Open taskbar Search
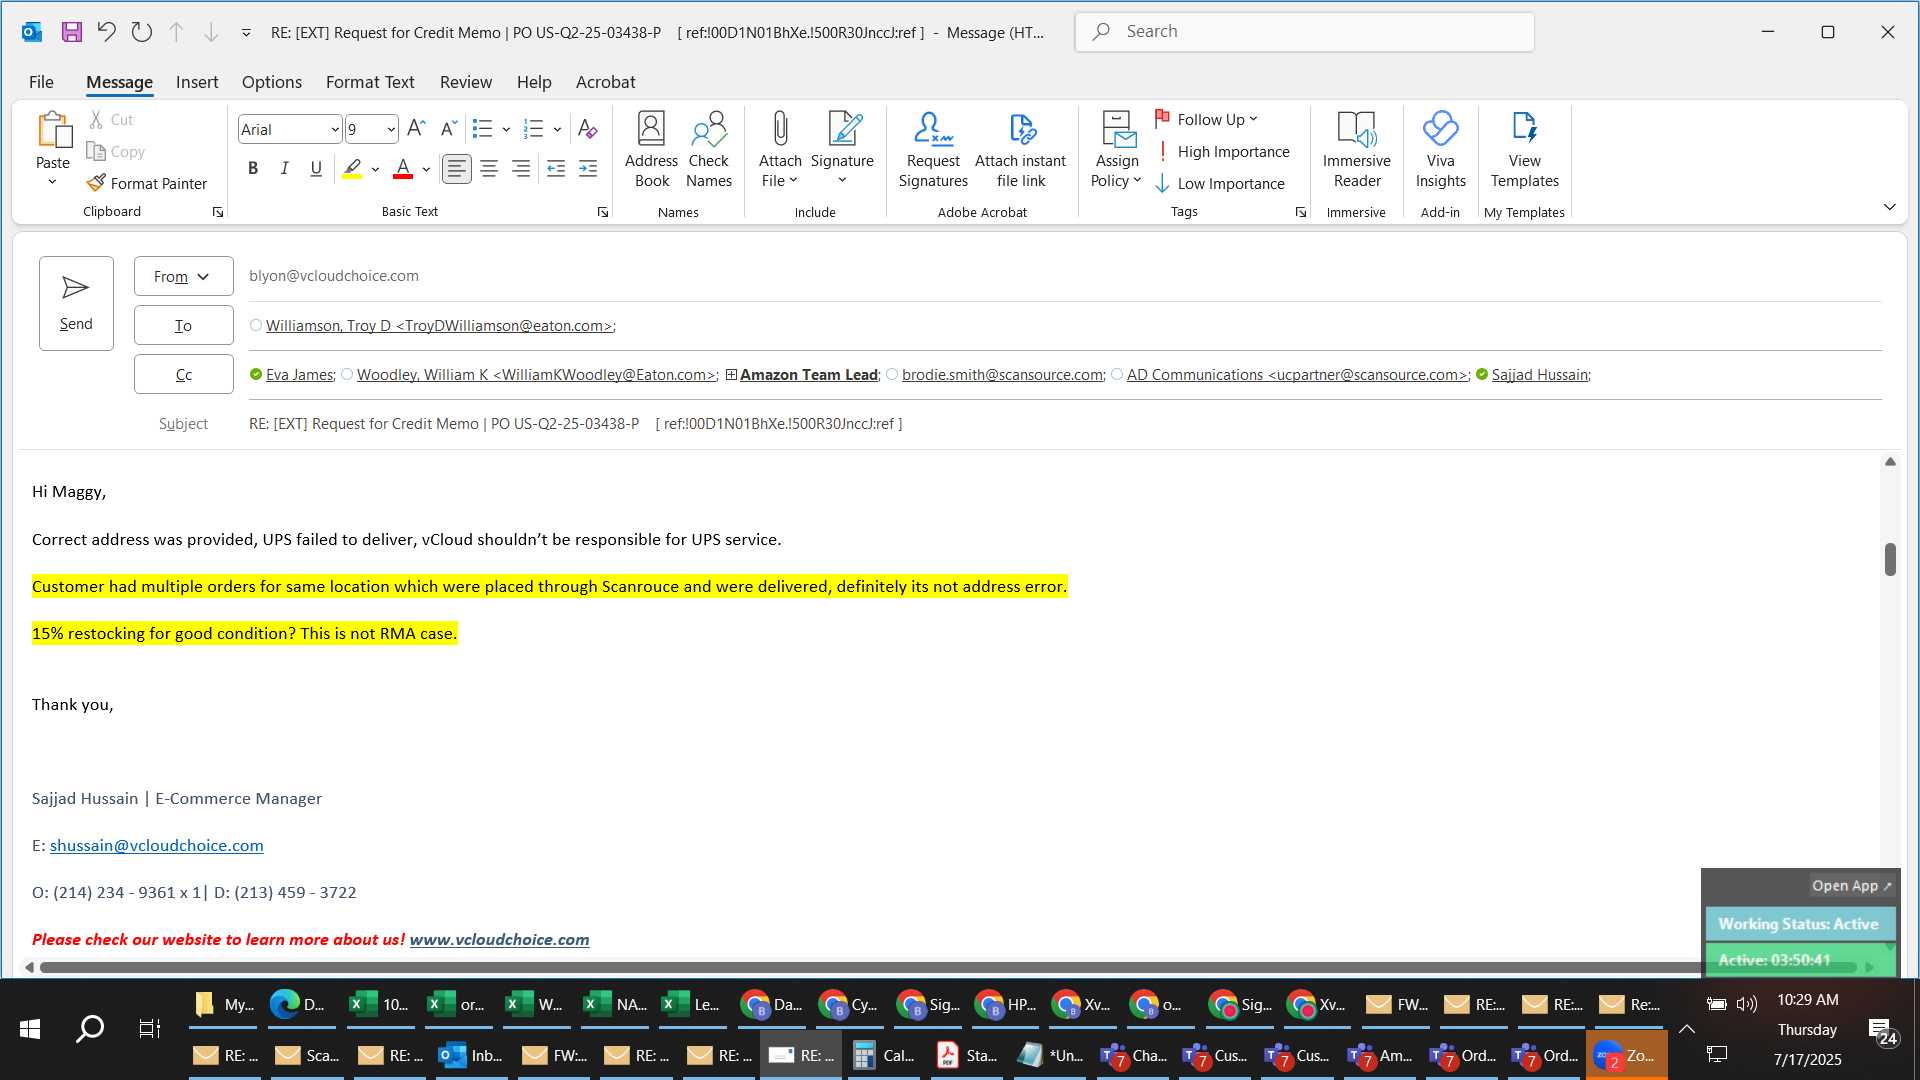 coord(90,1028)
